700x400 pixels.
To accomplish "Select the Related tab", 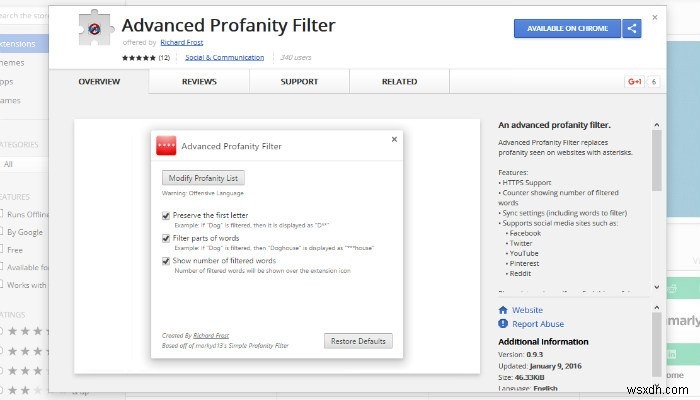I will pyautogui.click(x=399, y=81).
